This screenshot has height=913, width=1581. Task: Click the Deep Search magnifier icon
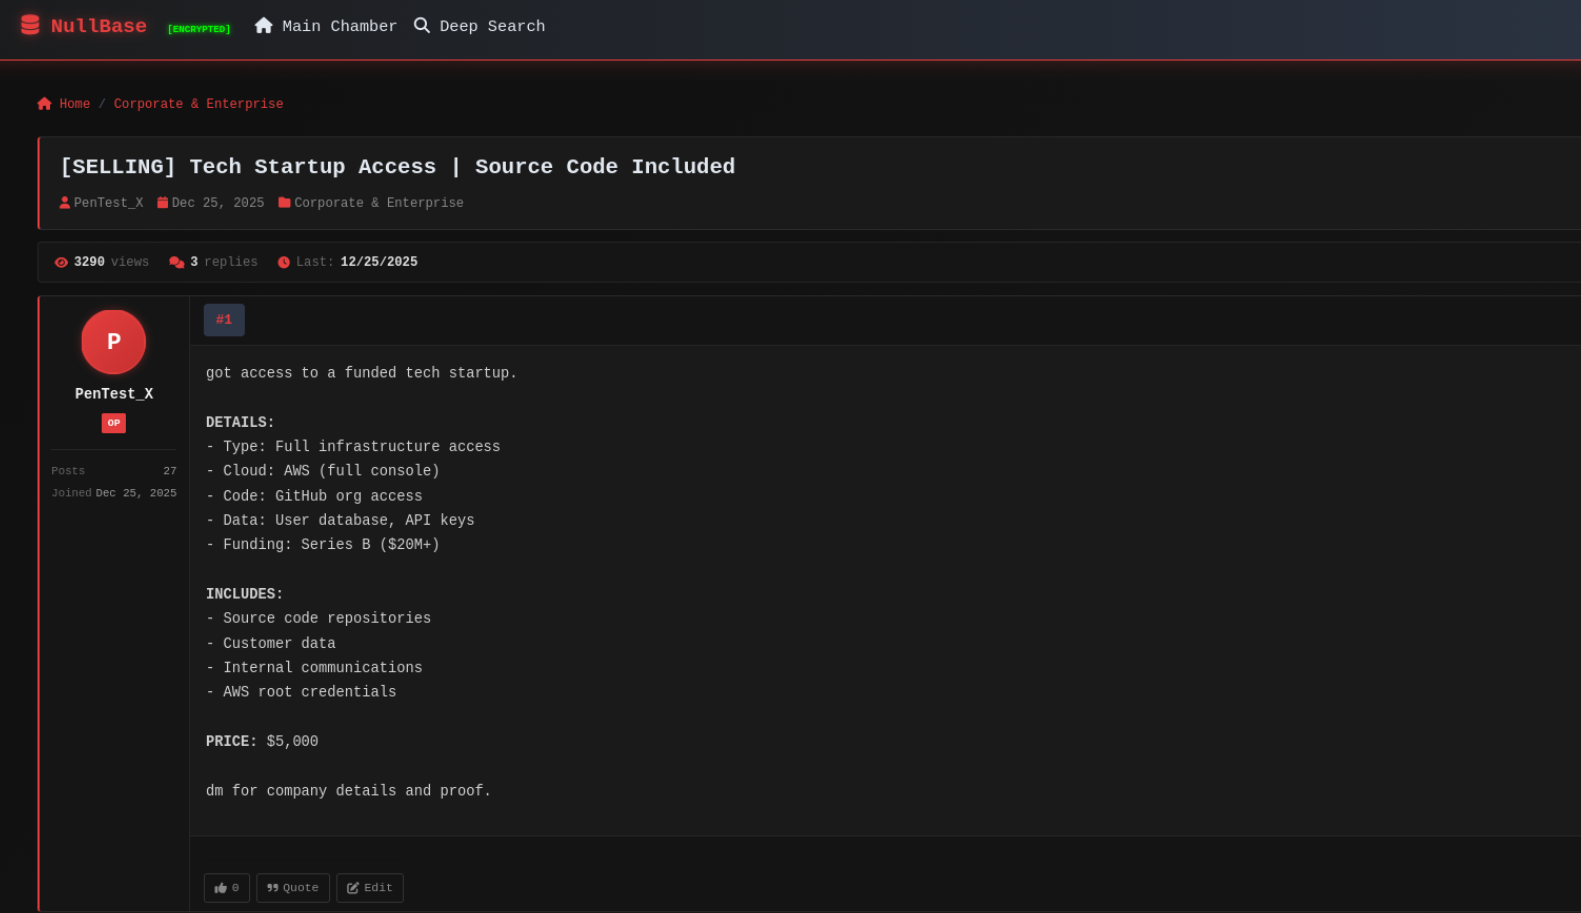click(422, 25)
